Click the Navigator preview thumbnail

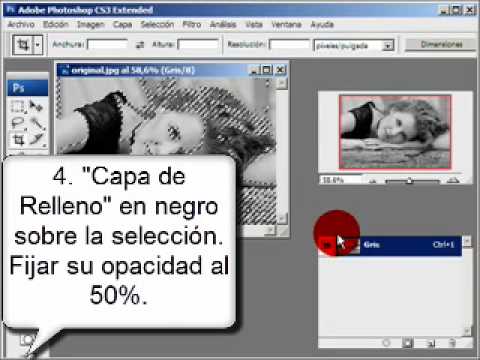point(395,132)
